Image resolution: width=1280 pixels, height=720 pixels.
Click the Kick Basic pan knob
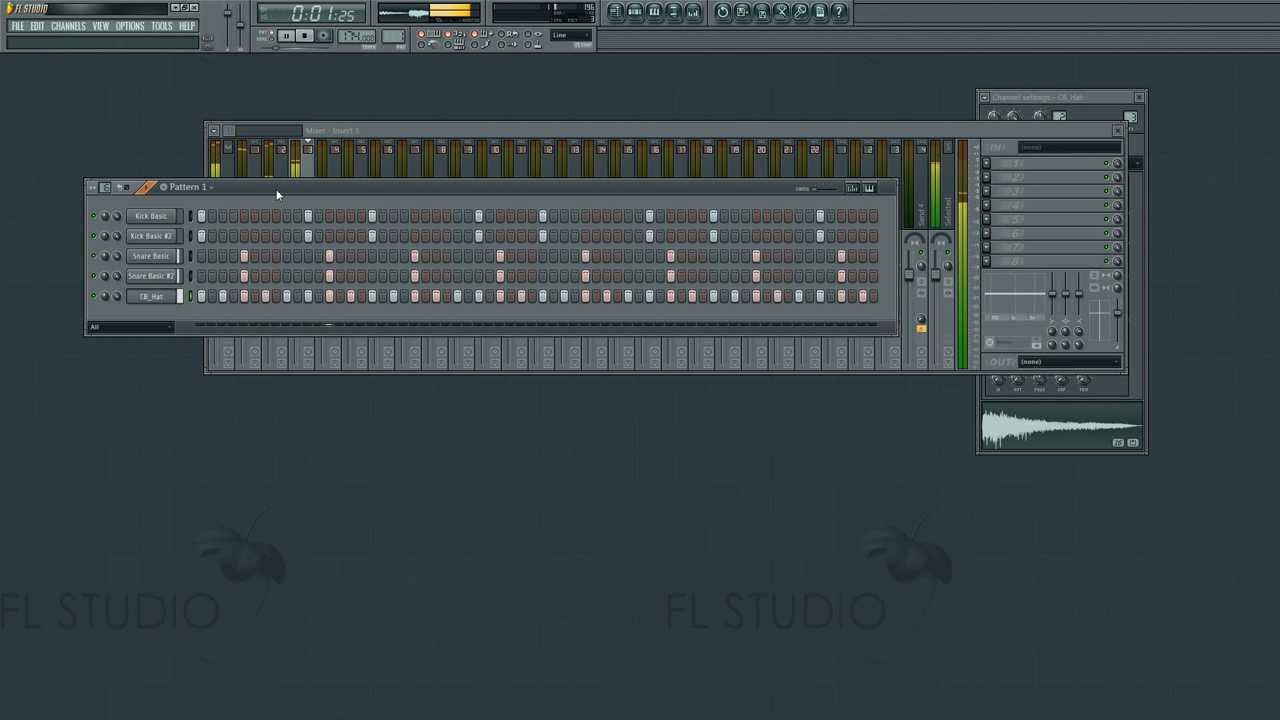click(x=105, y=216)
